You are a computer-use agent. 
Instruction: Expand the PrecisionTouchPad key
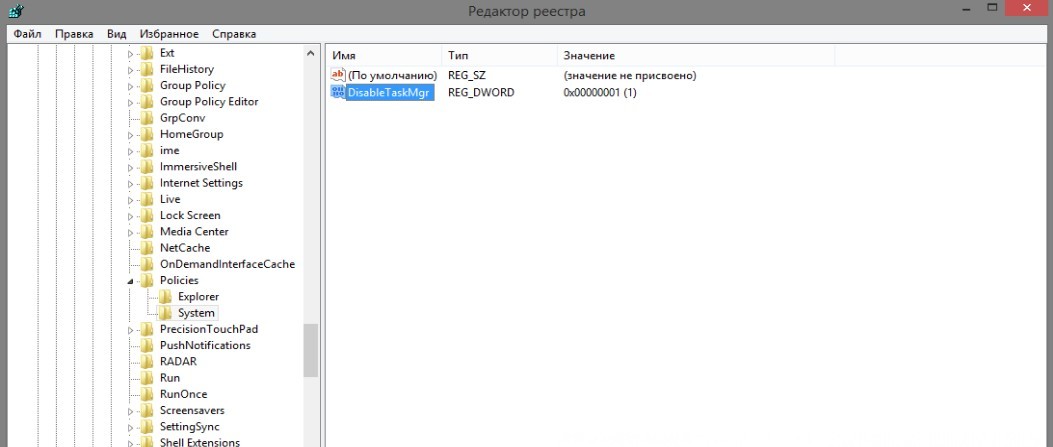pos(131,330)
